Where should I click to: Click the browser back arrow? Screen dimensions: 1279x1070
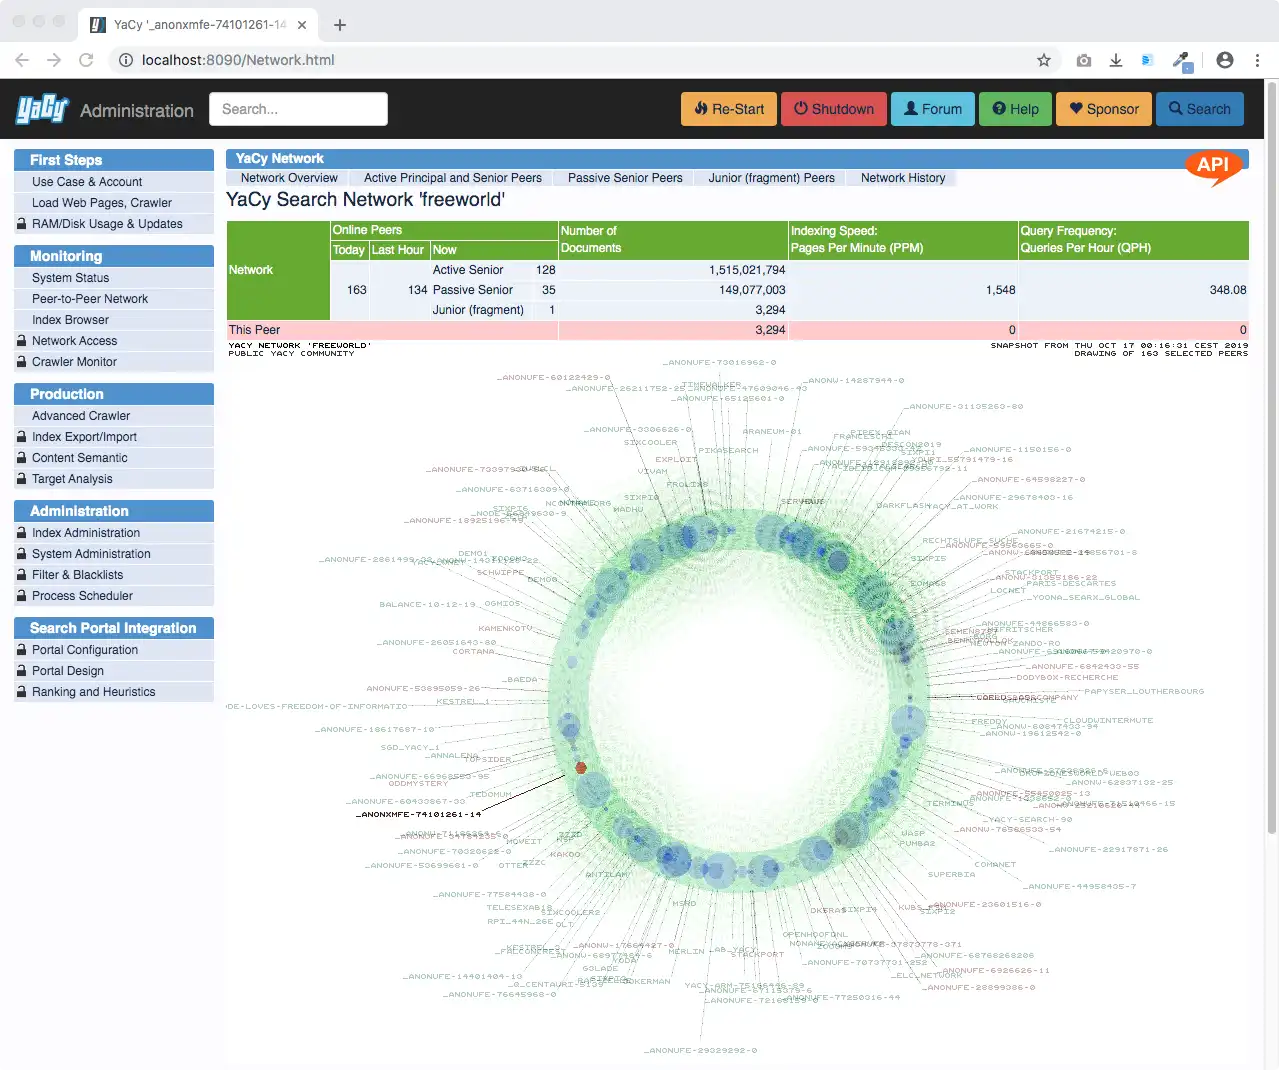(x=22, y=60)
